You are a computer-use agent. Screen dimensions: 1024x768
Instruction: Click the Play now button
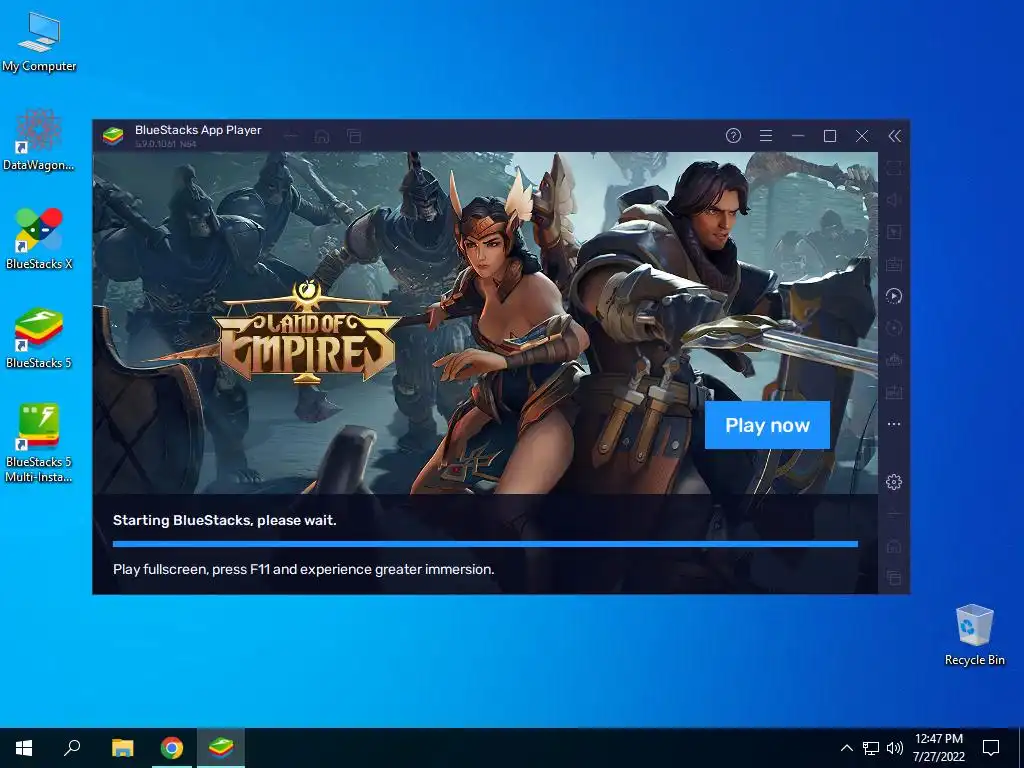click(x=767, y=425)
